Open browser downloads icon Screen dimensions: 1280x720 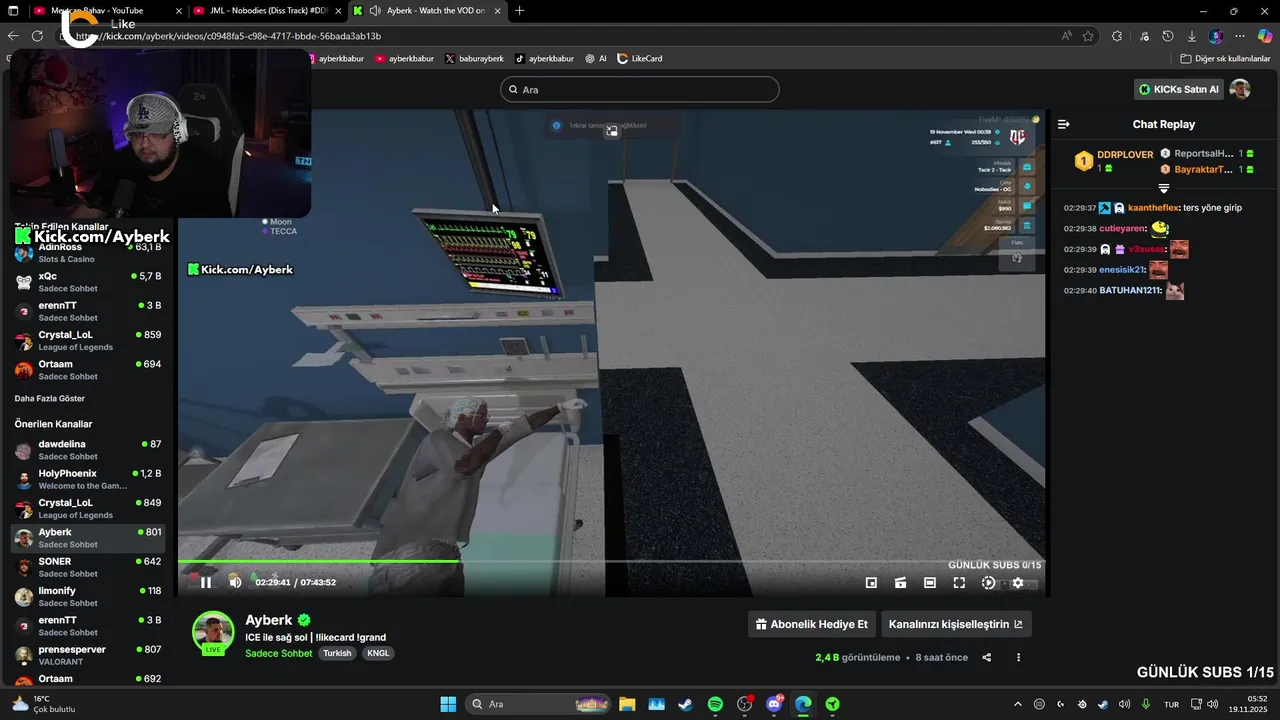click(x=1191, y=36)
